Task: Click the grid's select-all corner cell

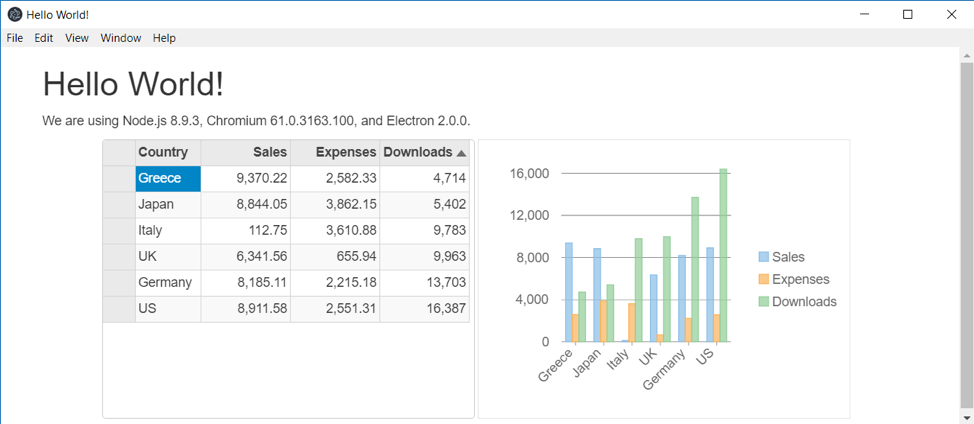Action: (x=119, y=153)
